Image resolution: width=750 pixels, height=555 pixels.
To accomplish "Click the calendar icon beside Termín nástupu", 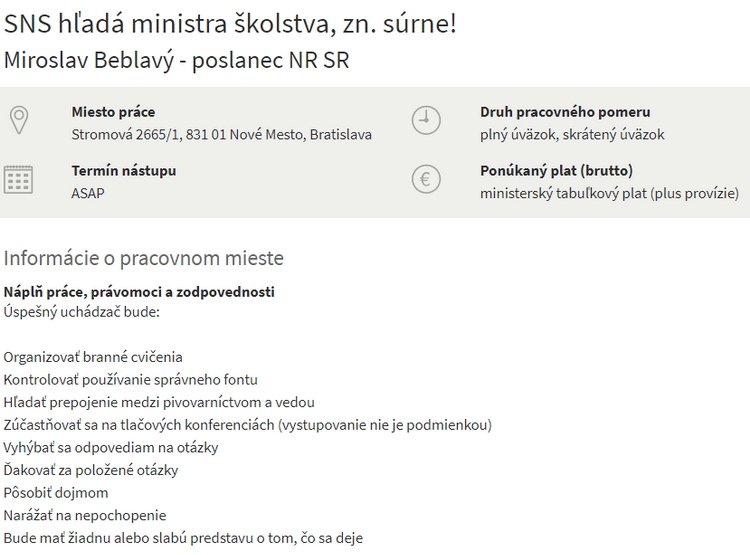I will (x=18, y=180).
